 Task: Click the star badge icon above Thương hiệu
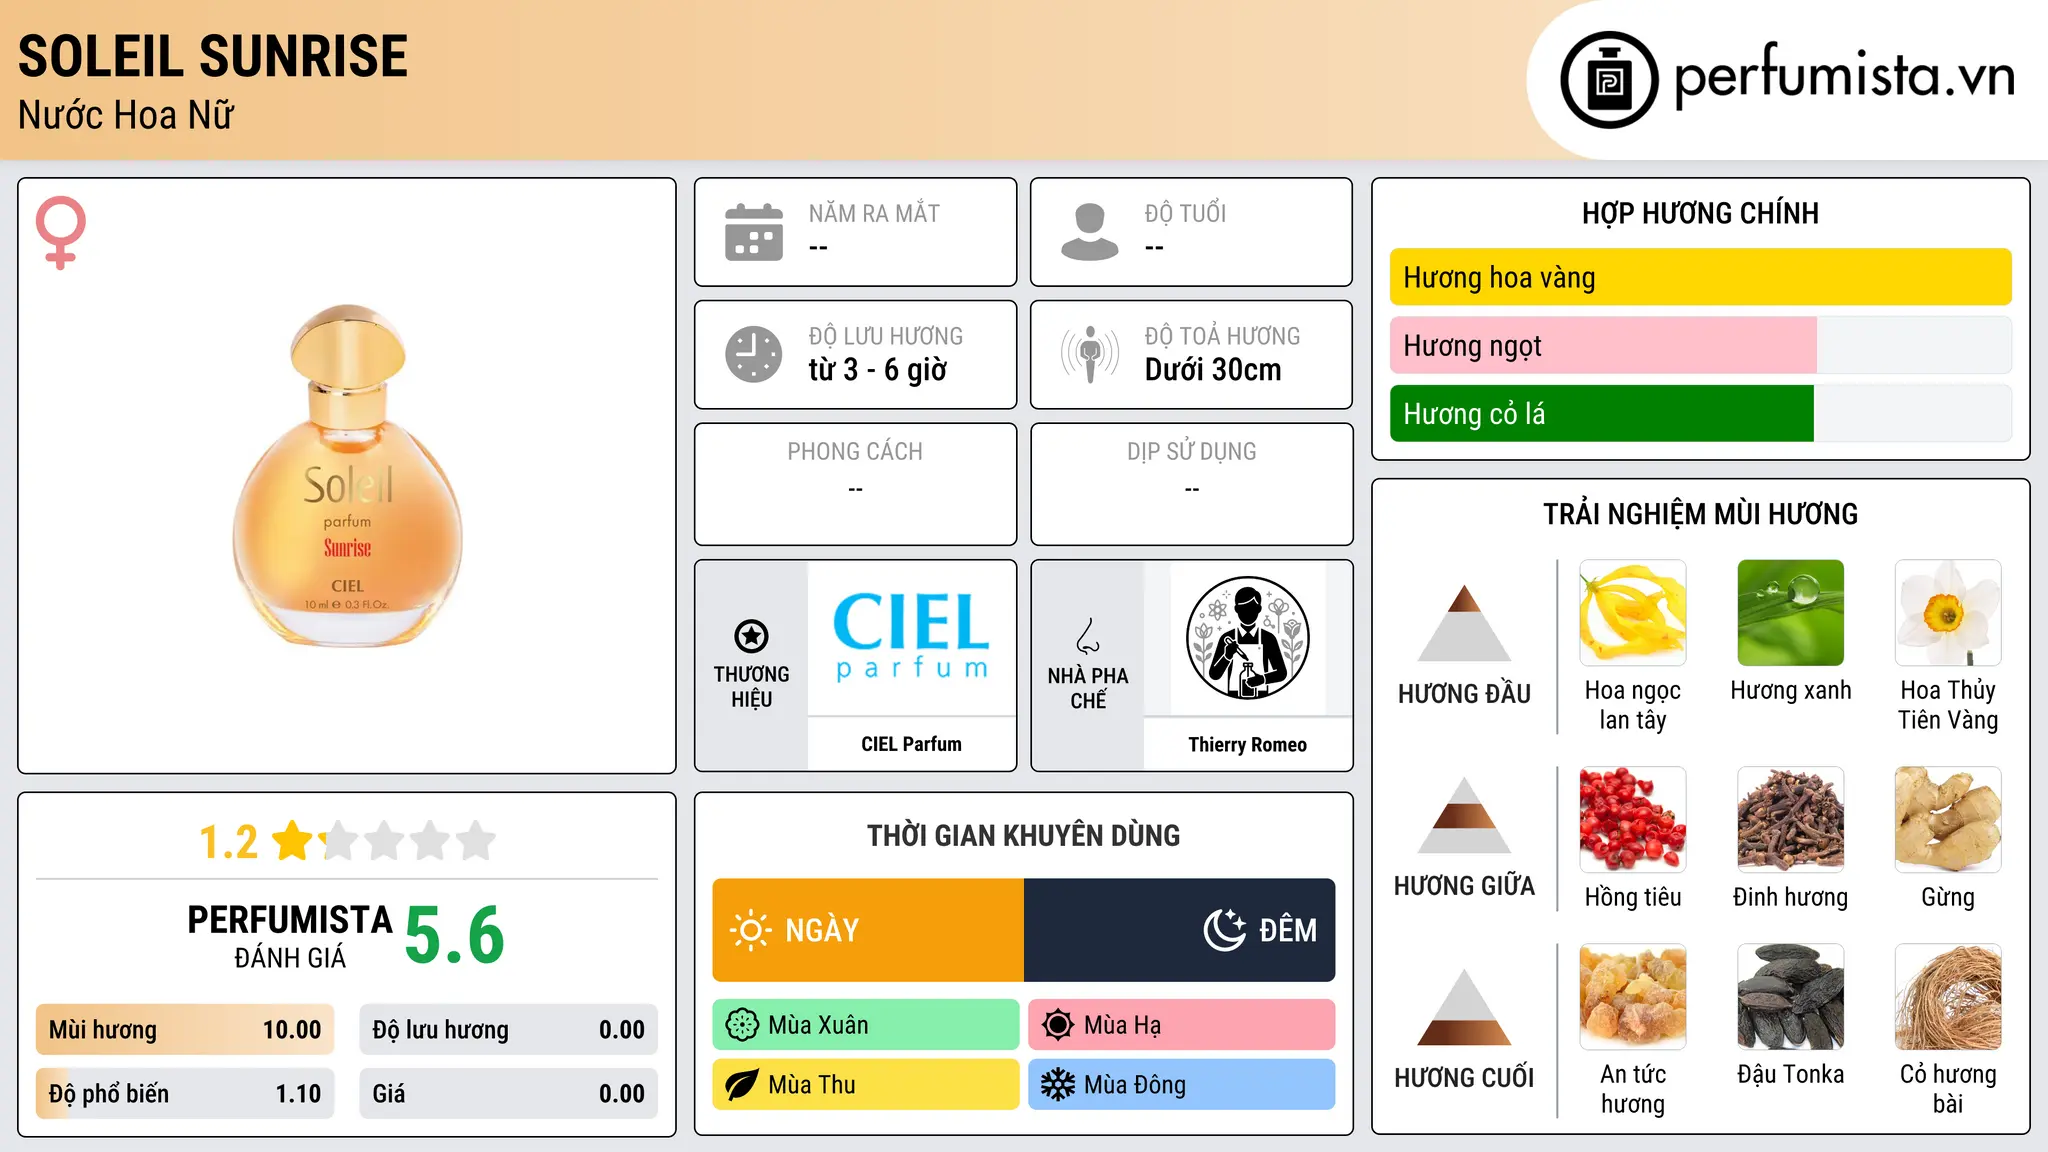tap(751, 636)
